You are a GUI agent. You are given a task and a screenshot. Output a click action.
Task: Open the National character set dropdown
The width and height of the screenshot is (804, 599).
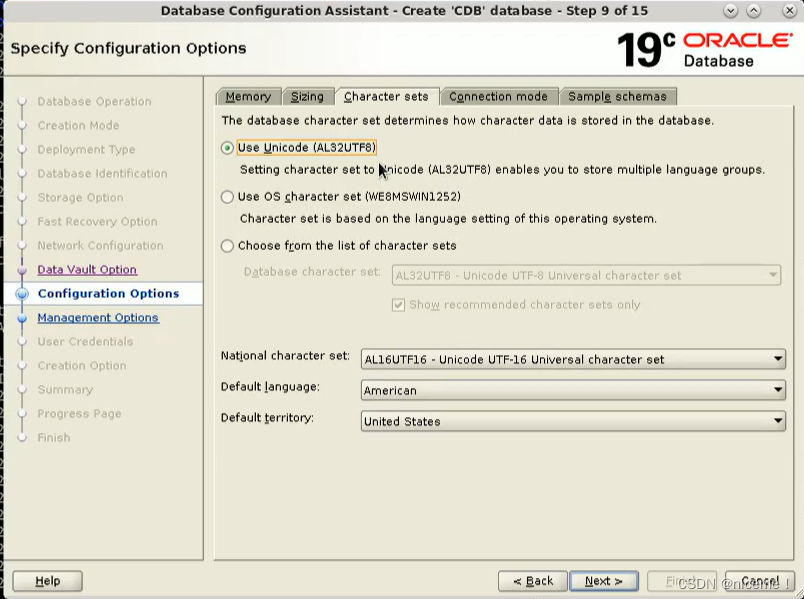(x=777, y=359)
